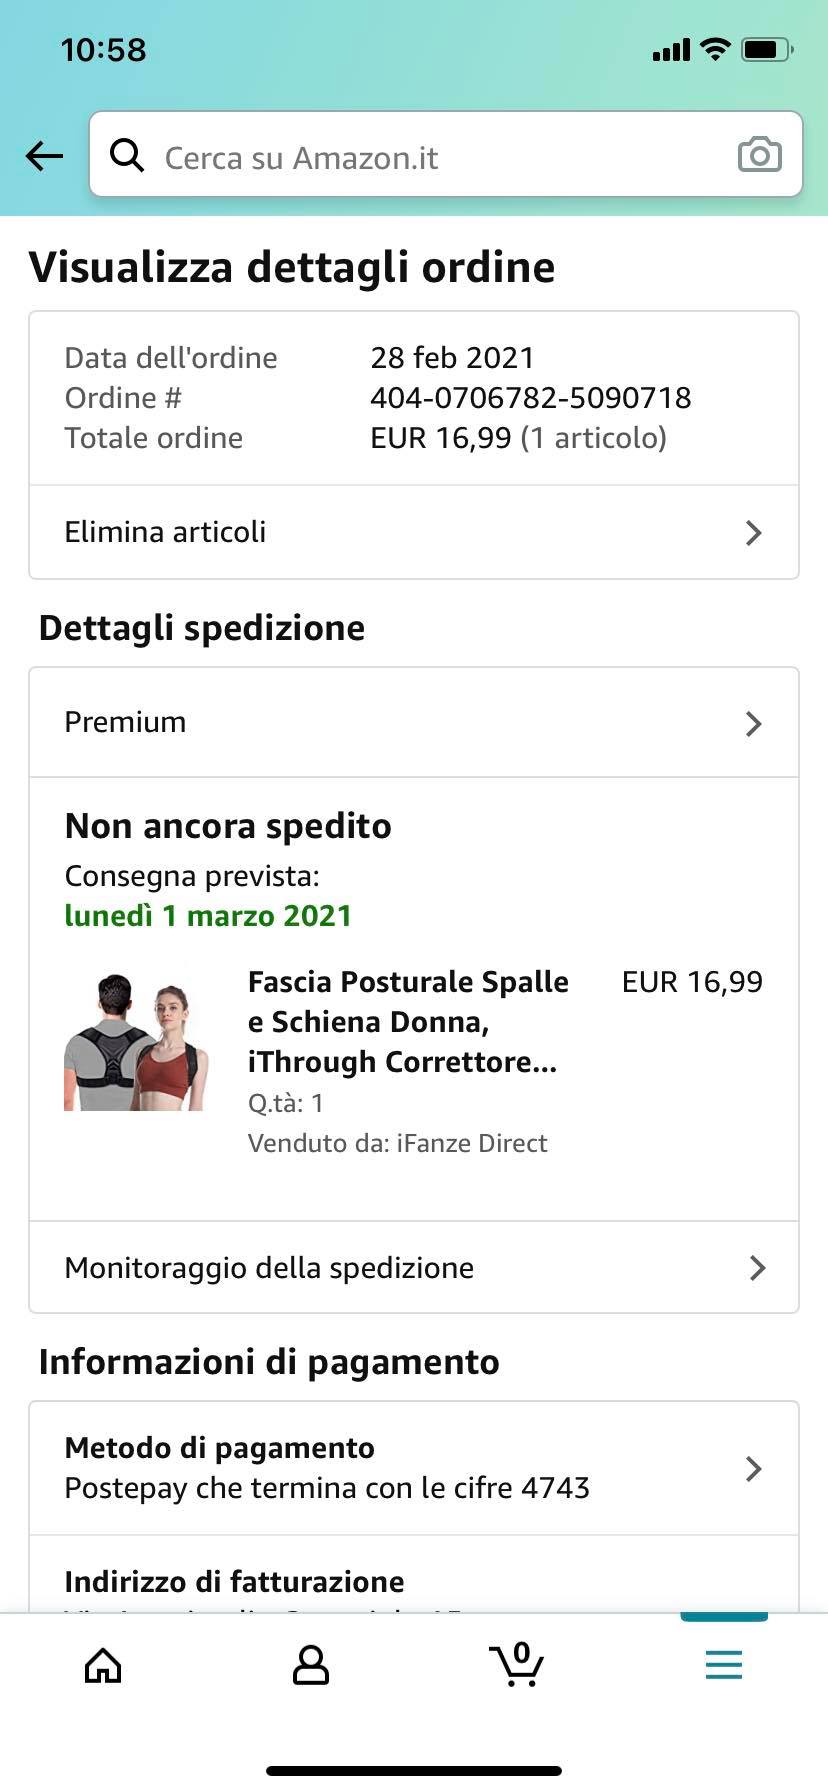Tap the battery status icon
The image size is (828, 1792).
(x=767, y=49)
